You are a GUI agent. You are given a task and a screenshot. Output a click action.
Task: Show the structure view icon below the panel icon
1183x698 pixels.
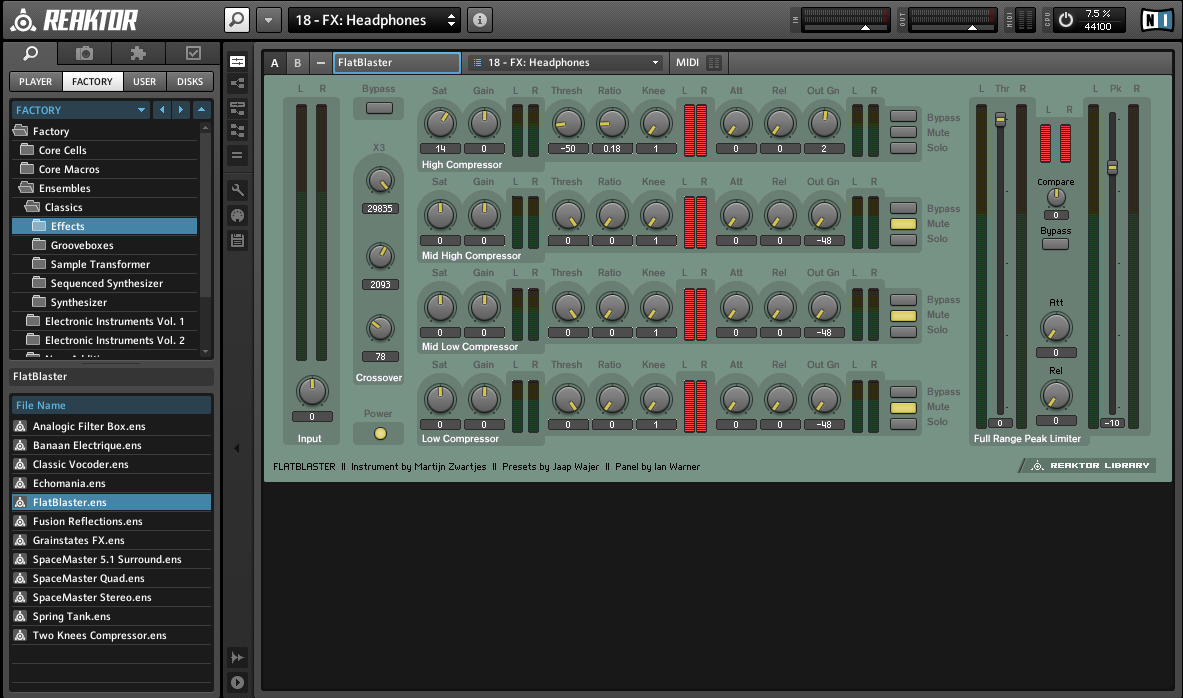pos(237,84)
